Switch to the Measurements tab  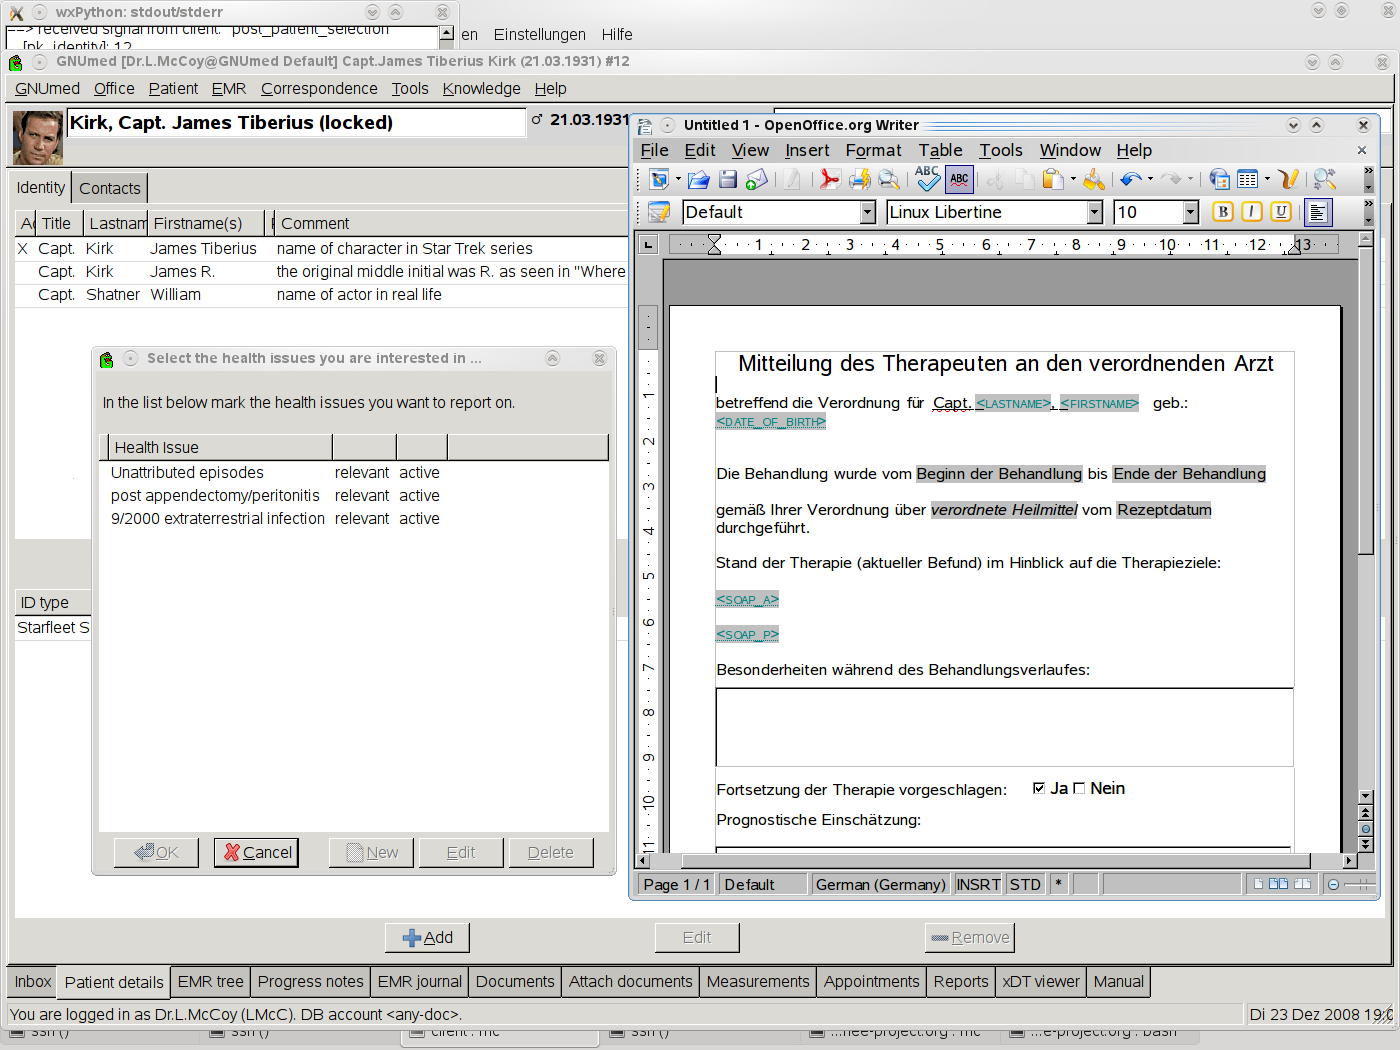click(x=758, y=982)
